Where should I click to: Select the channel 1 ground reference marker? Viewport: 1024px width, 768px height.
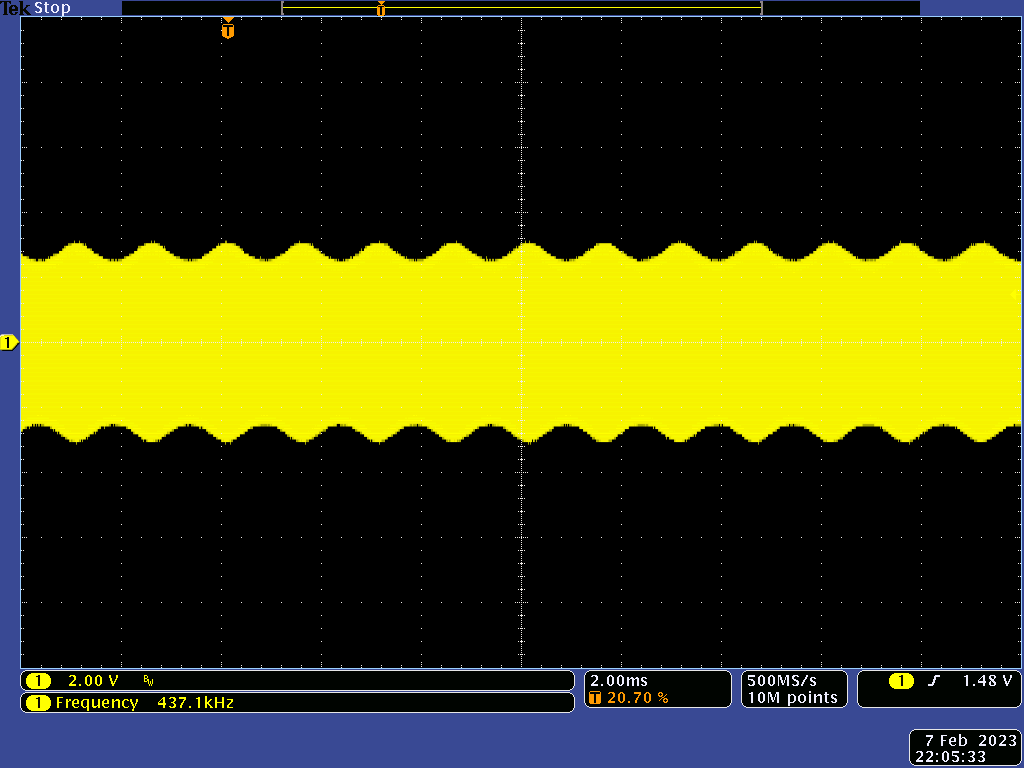click(9, 343)
